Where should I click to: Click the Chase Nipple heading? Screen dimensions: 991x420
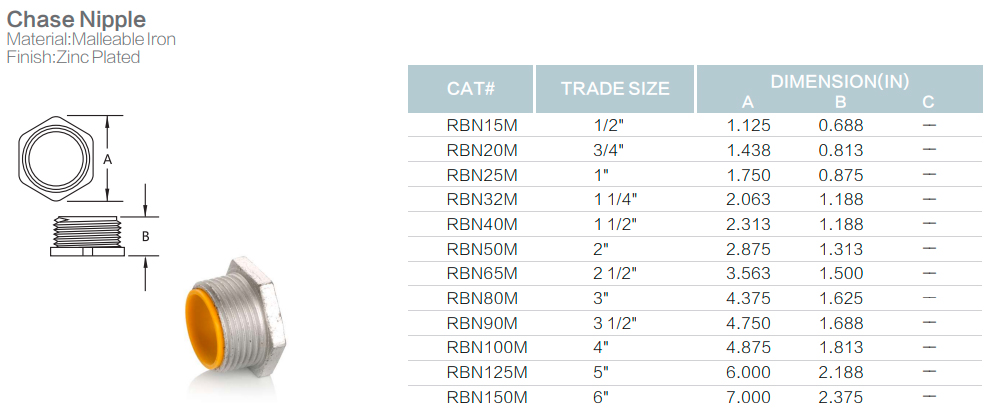click(76, 20)
